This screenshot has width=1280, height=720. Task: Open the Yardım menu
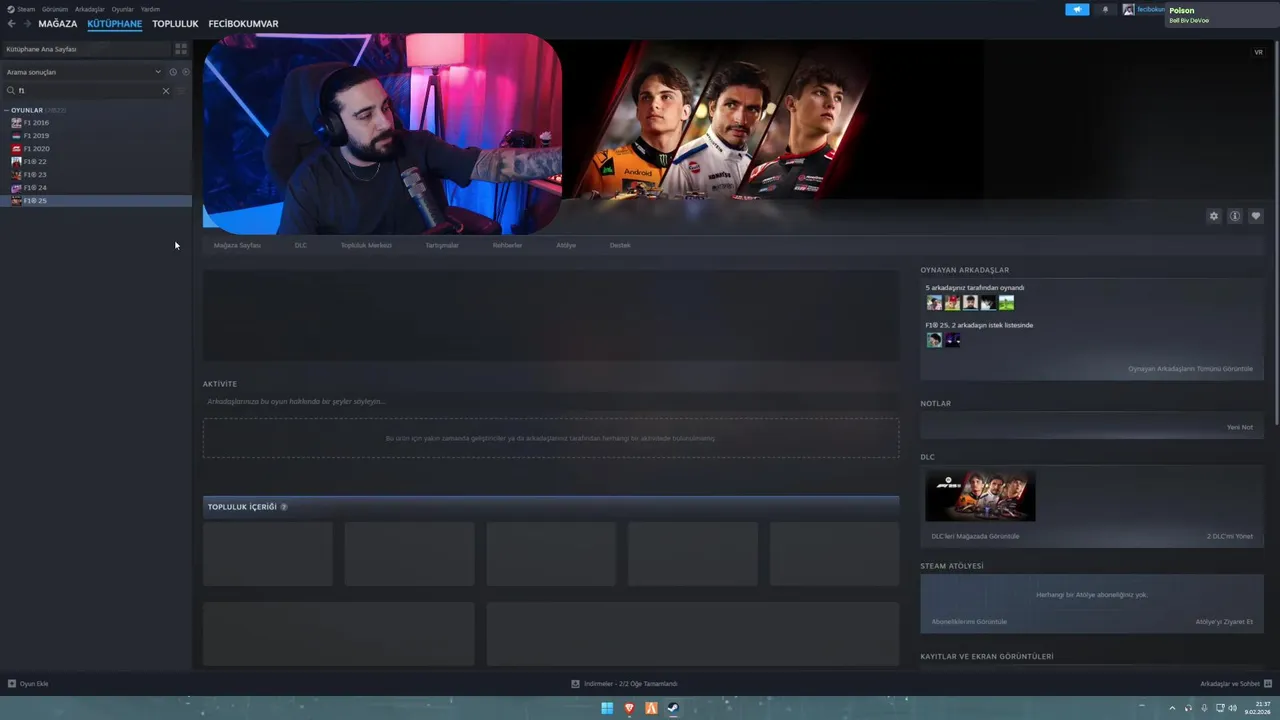150,9
